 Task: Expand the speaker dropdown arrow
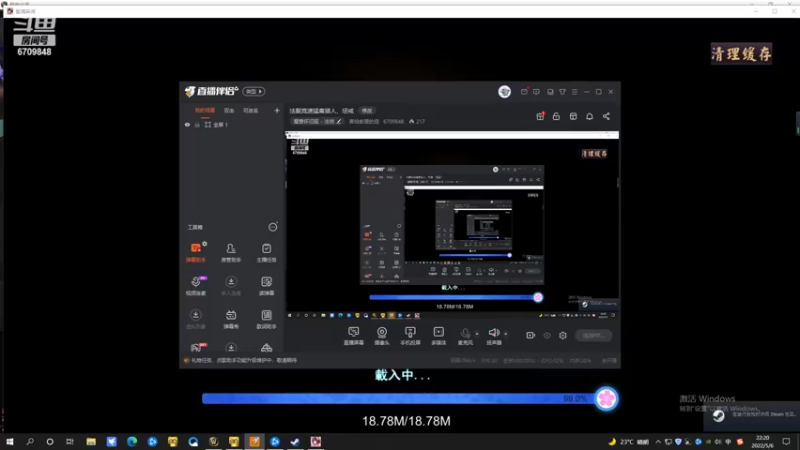point(506,334)
